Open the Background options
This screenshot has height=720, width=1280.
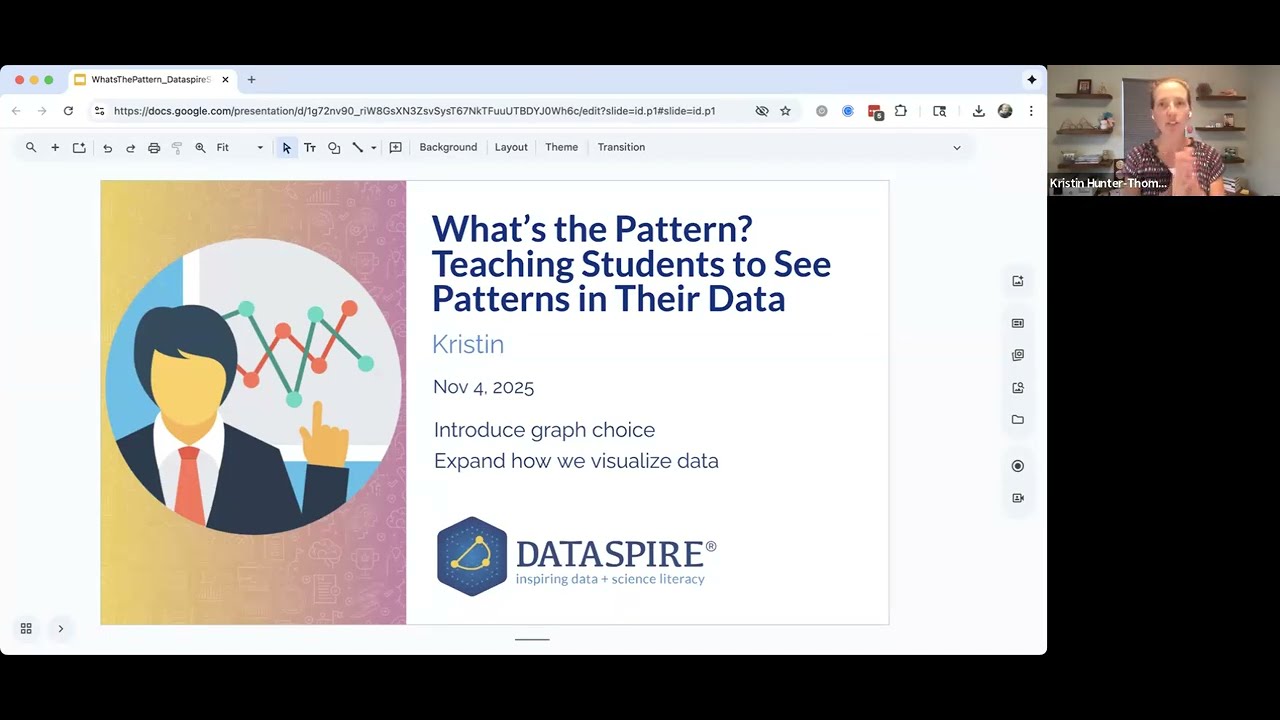point(448,147)
